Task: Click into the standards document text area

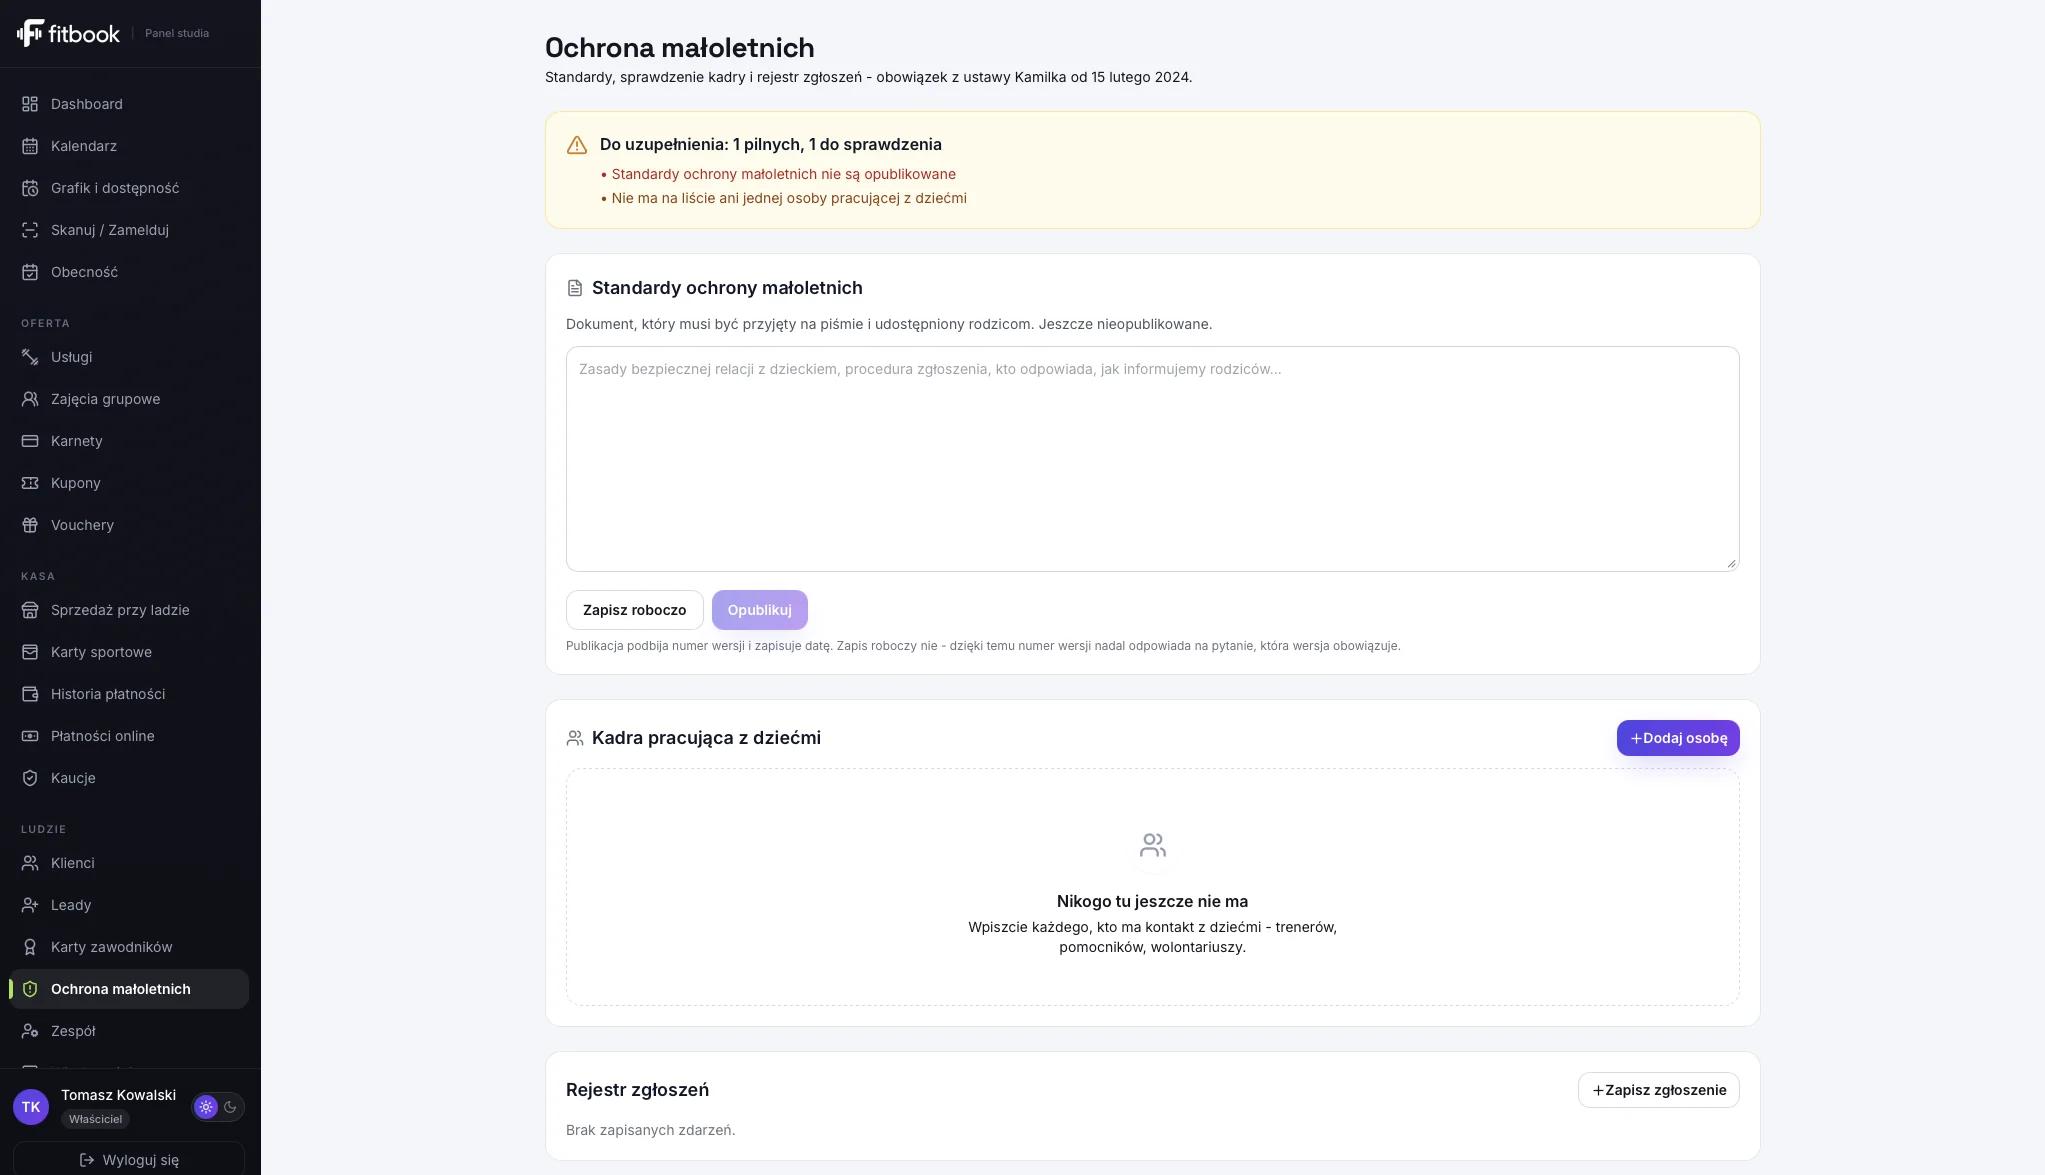Action: (1153, 459)
